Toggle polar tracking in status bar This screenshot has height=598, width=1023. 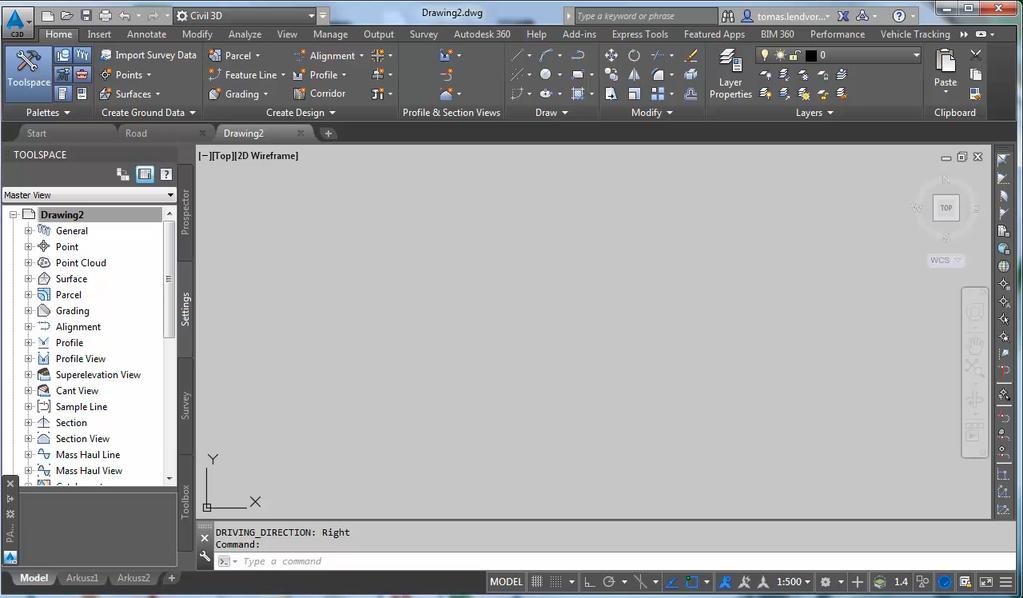609,582
